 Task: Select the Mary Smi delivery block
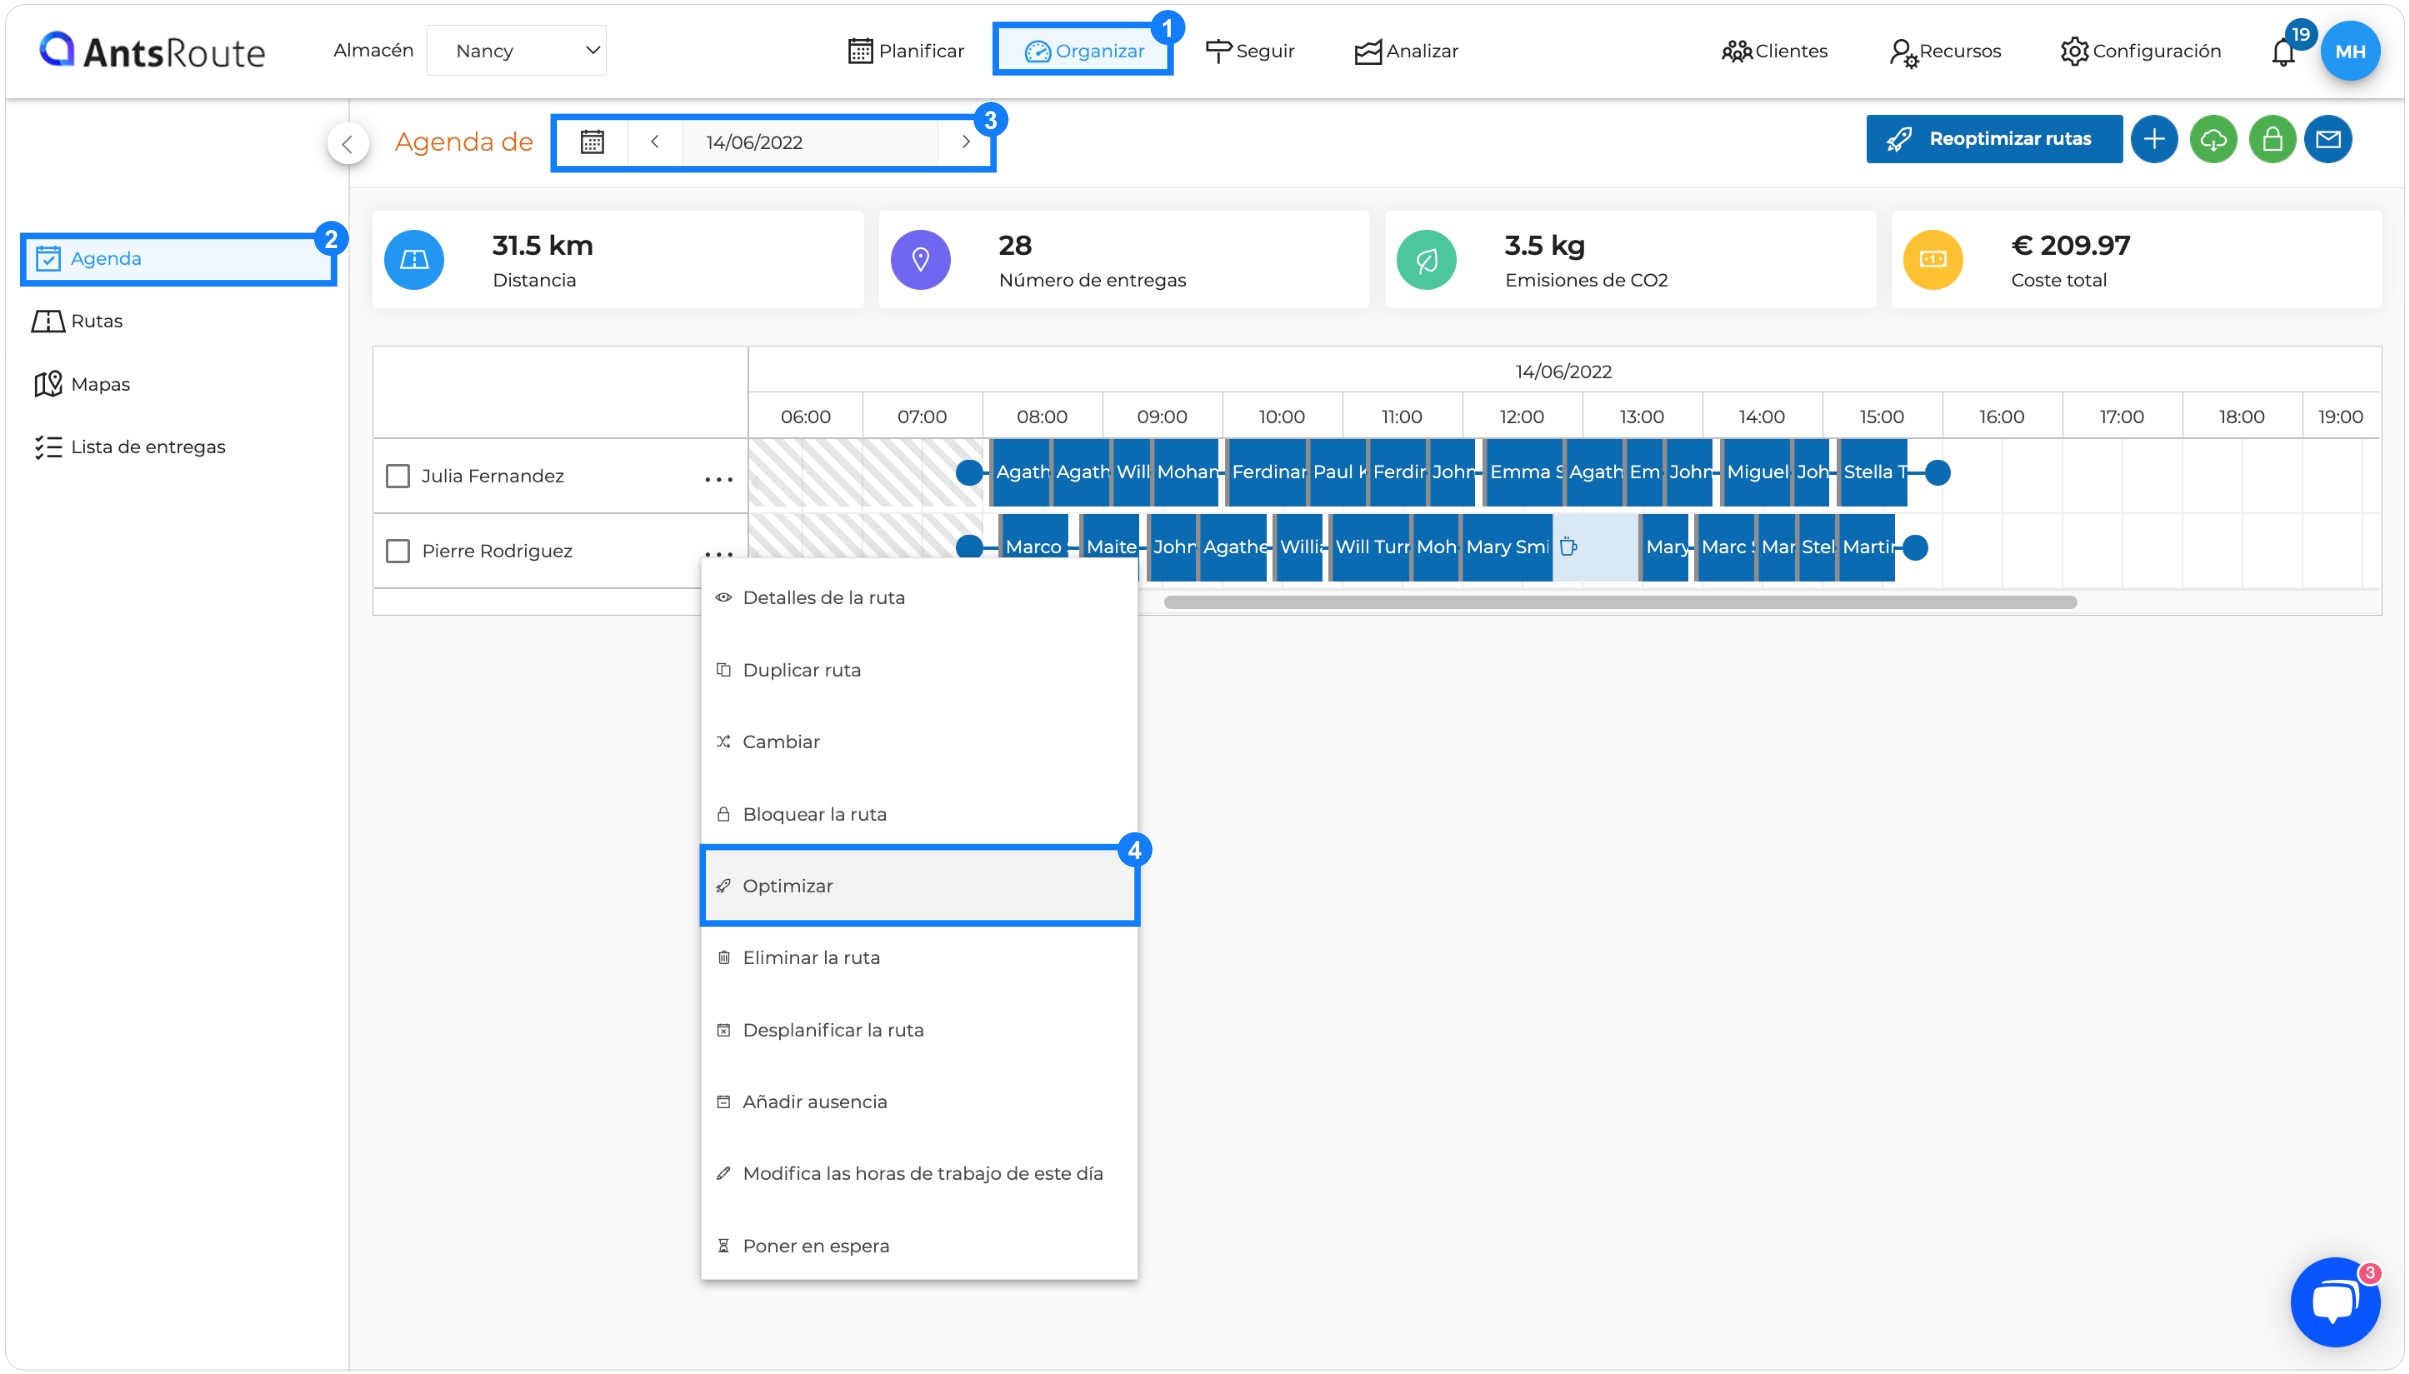1507,547
